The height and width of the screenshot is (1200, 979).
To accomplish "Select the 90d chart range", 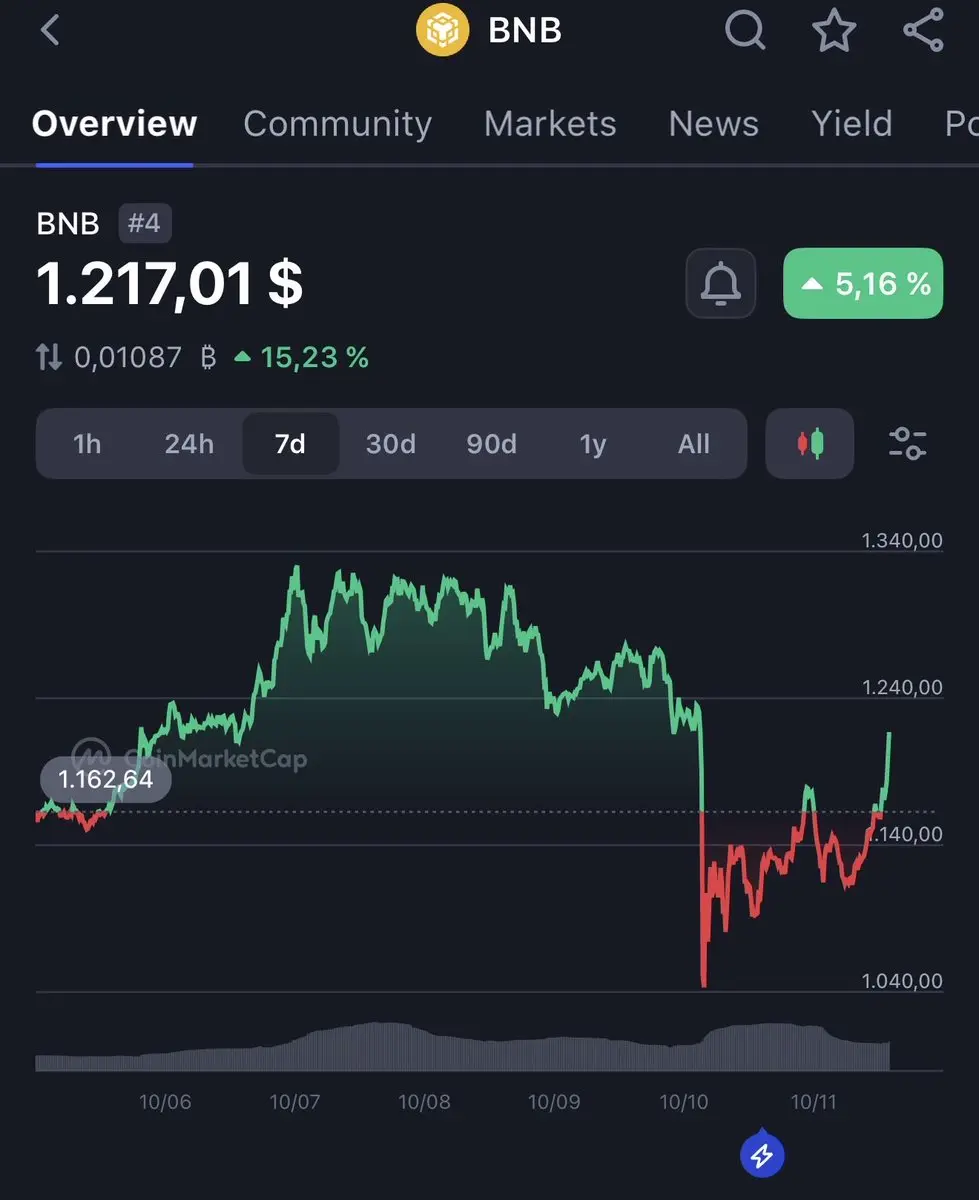I will tap(492, 443).
